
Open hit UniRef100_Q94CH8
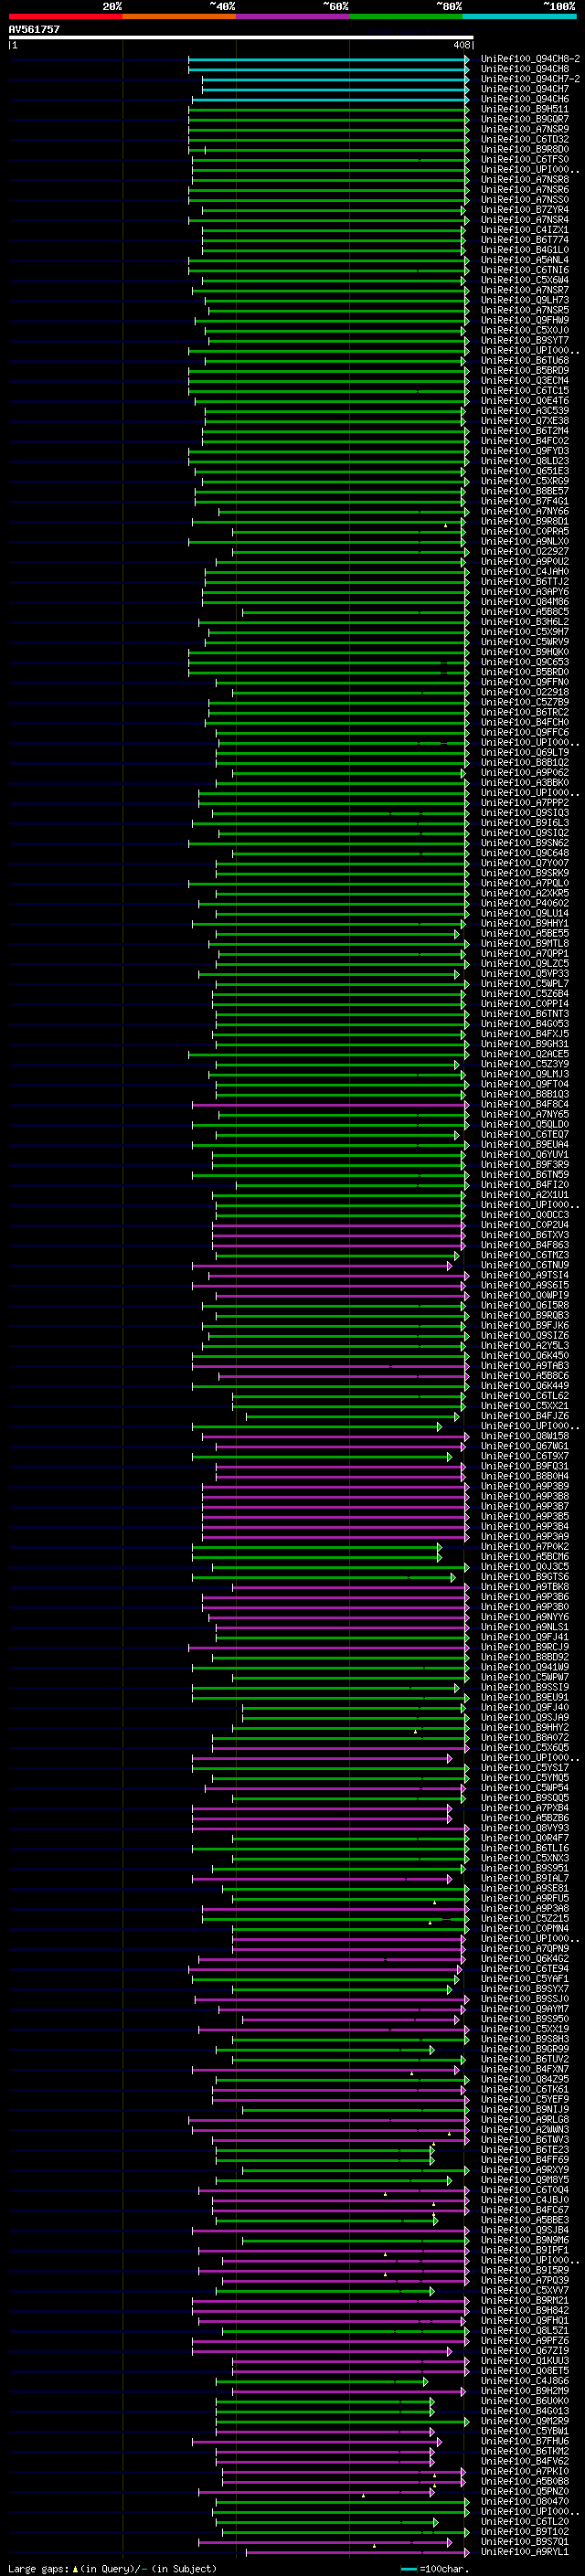pyautogui.click(x=525, y=69)
